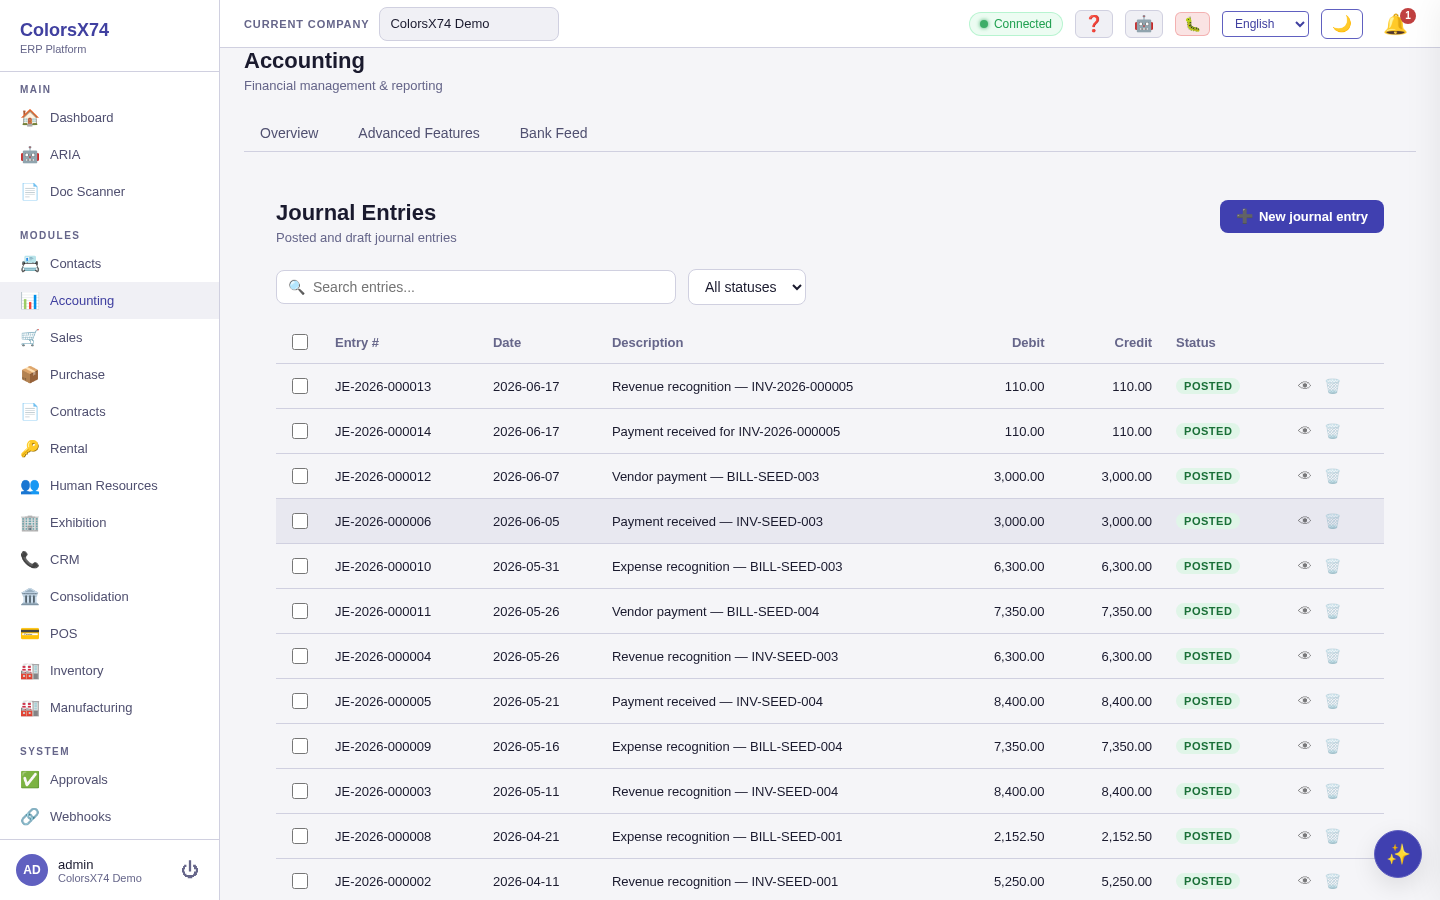This screenshot has height=900, width=1440.
Task: Click the logout power icon
Action: pyautogui.click(x=190, y=870)
